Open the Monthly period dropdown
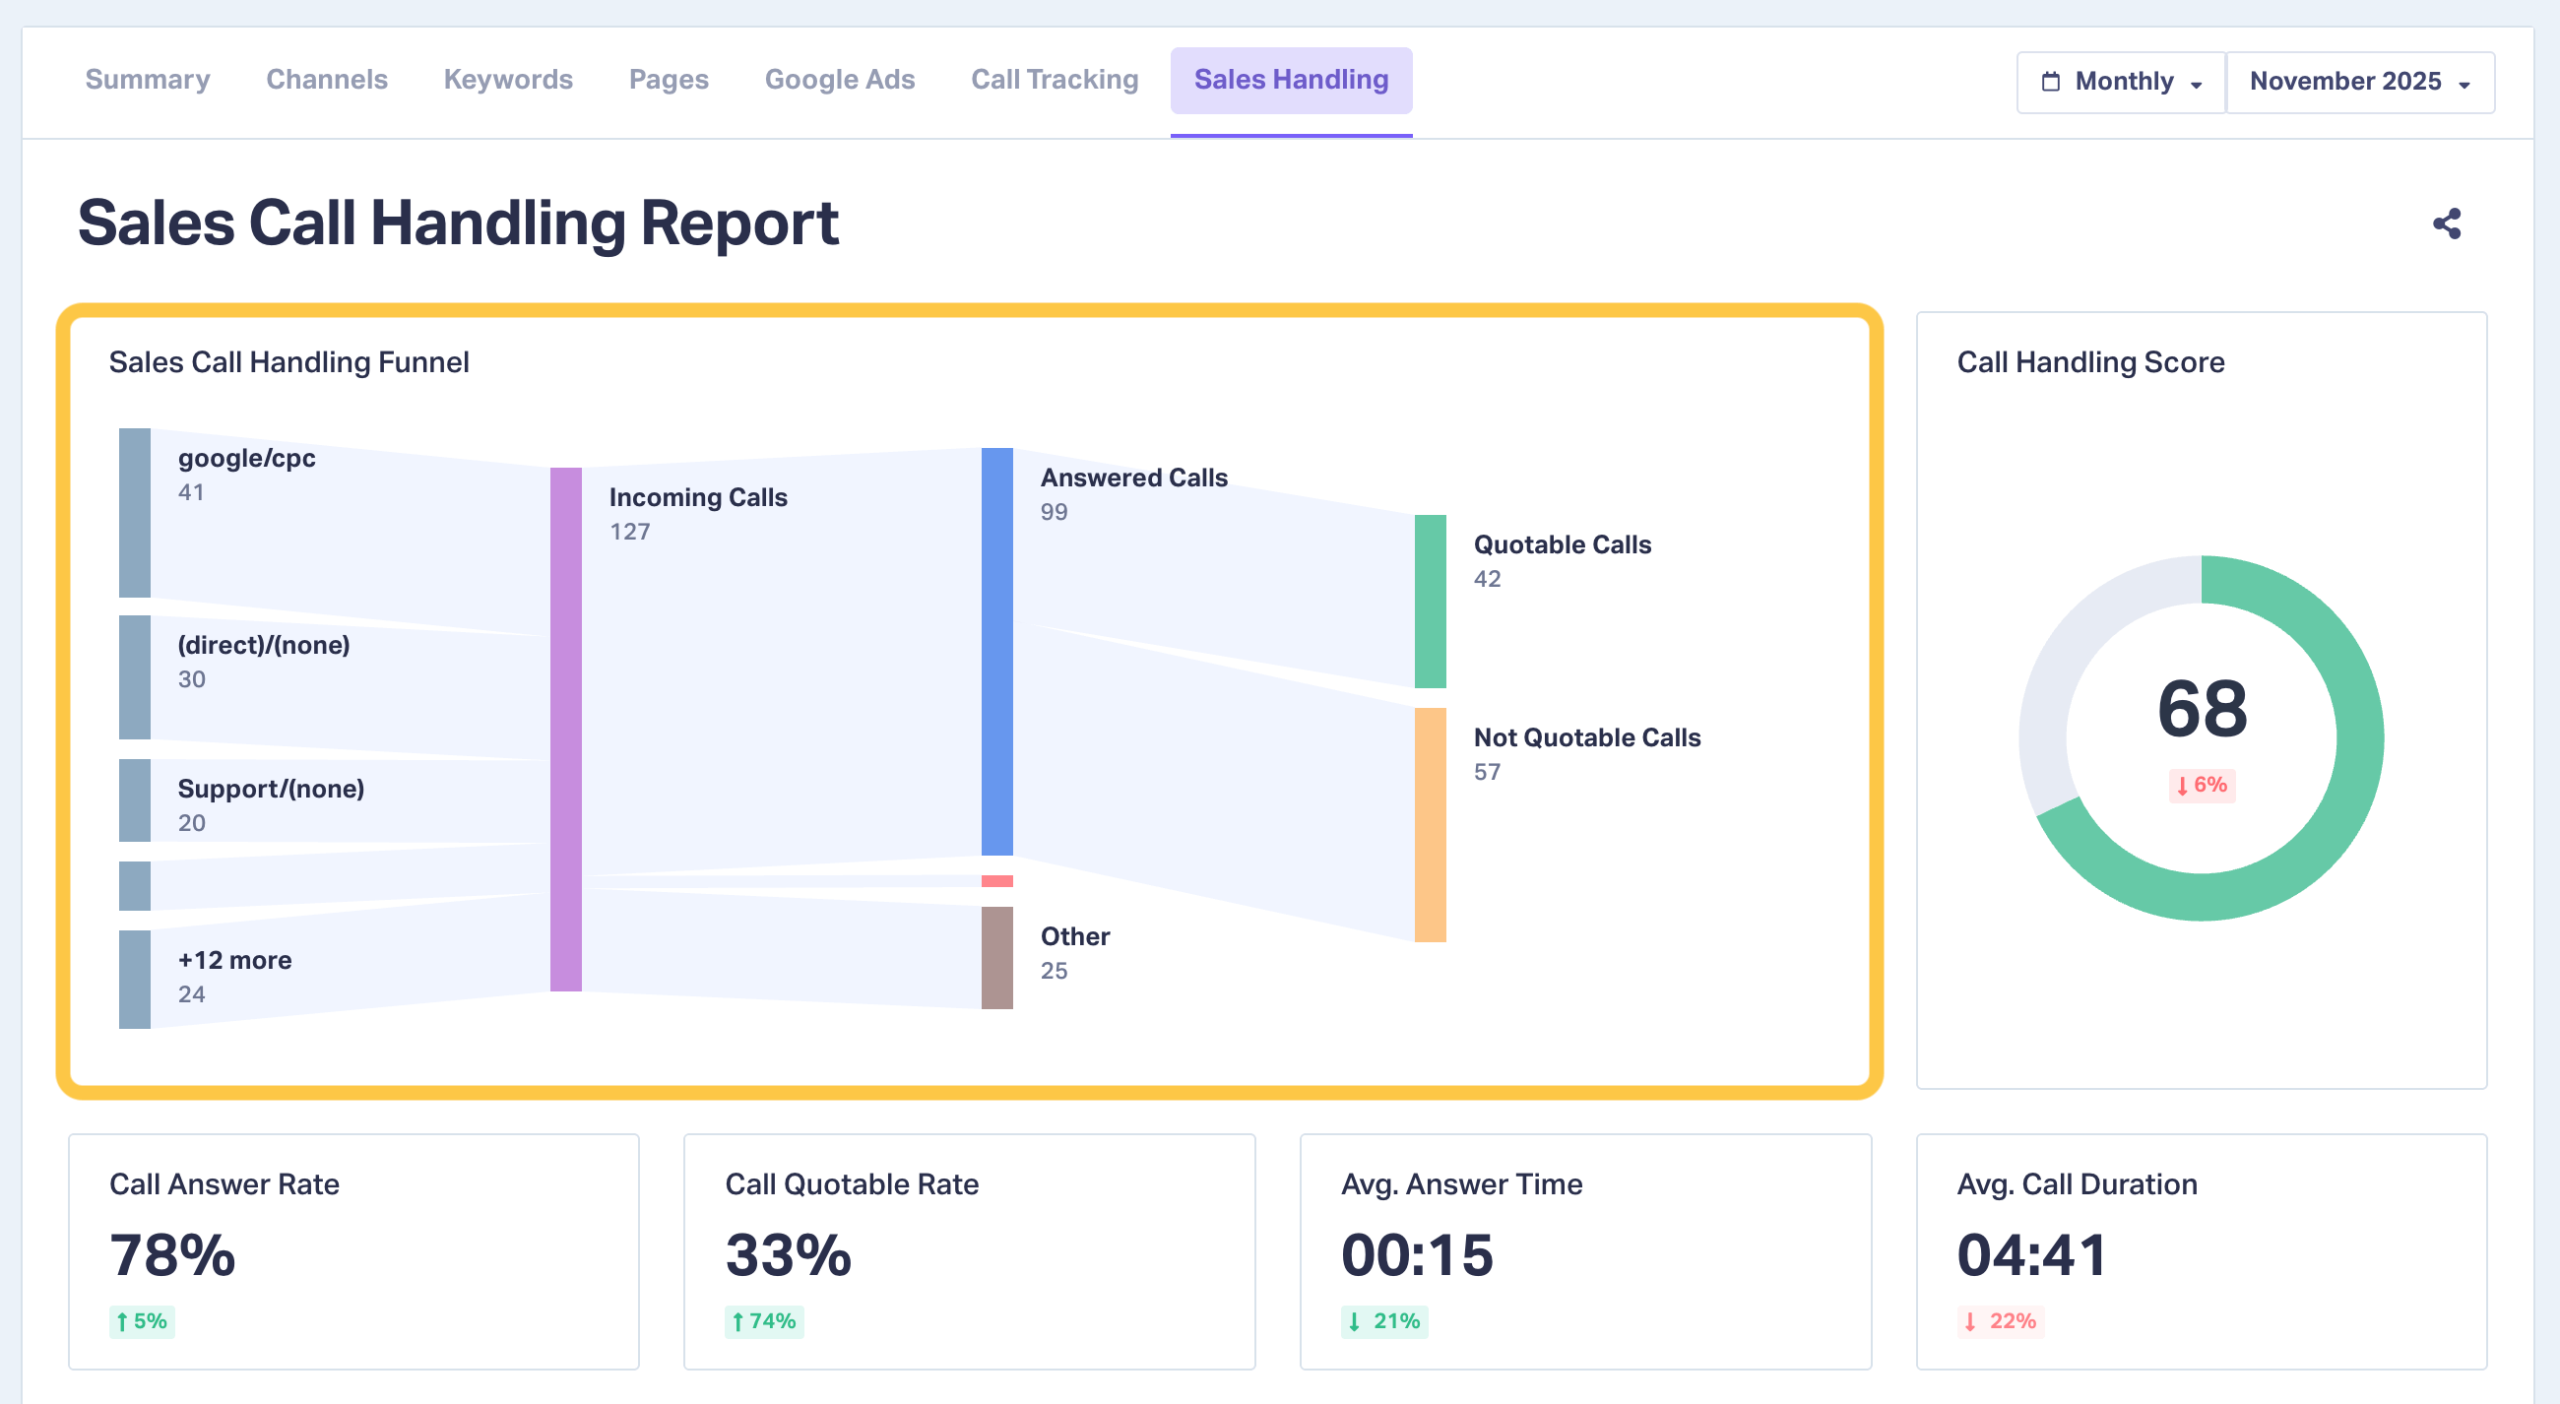Screen dimensions: 2560x1404 [2121, 81]
